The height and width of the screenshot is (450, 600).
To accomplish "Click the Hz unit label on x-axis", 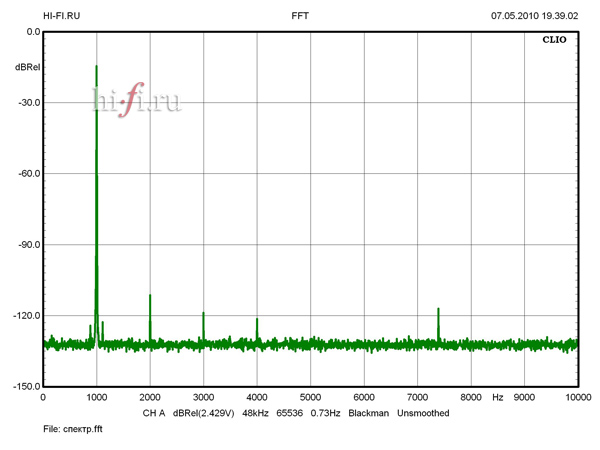I will tap(497, 397).
